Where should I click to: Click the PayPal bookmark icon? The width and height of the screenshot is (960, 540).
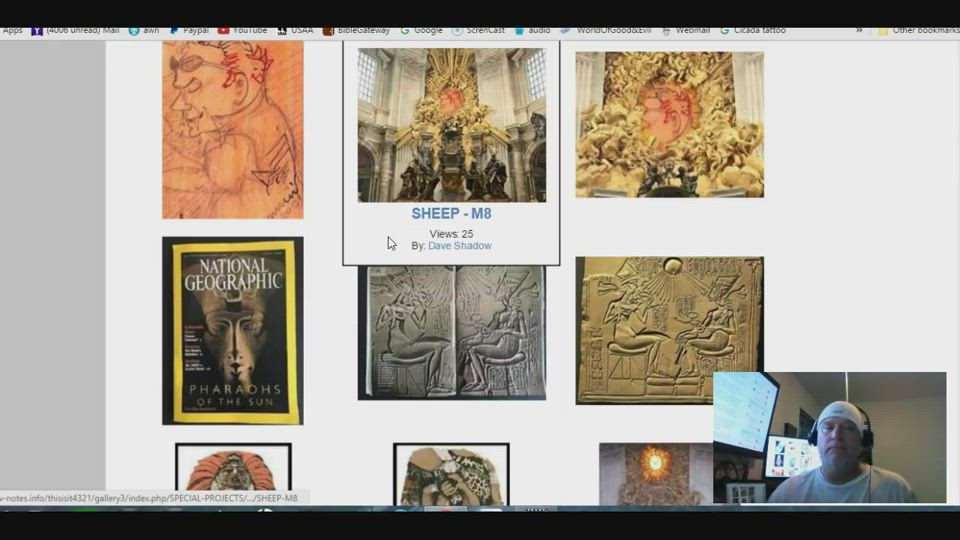175,31
